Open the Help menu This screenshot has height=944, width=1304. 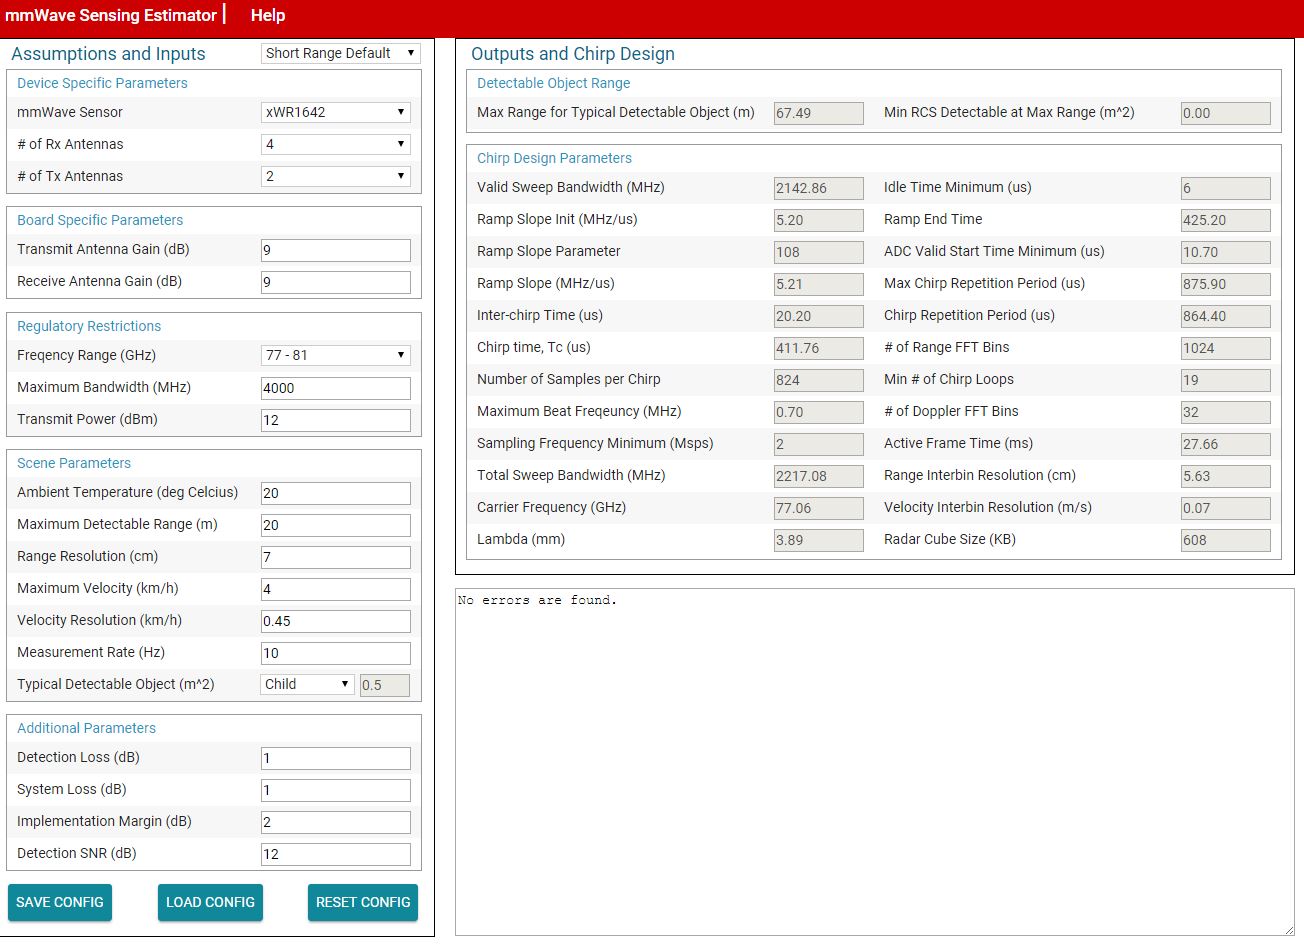267,15
